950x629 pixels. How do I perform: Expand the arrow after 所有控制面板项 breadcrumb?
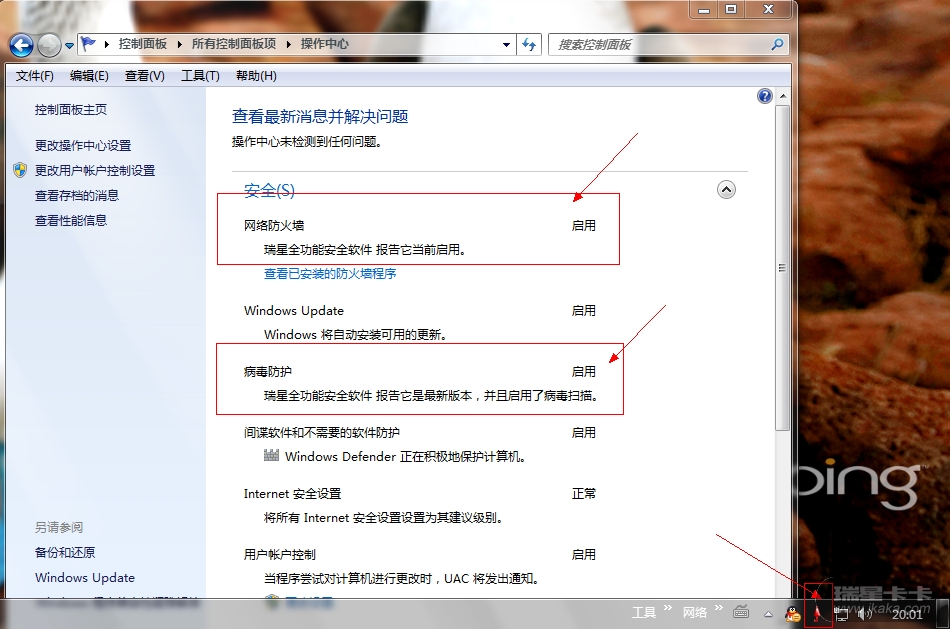(x=288, y=44)
